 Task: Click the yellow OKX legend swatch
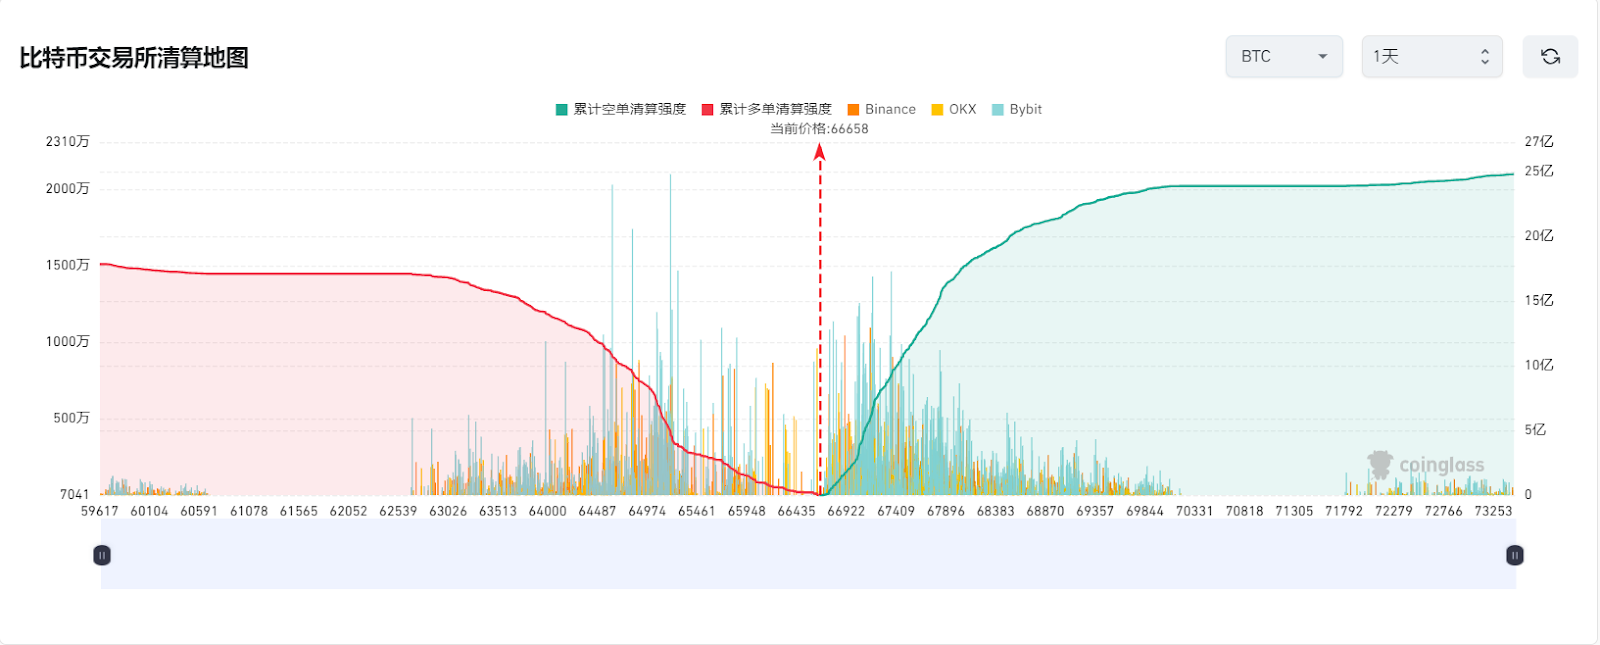[x=938, y=110]
